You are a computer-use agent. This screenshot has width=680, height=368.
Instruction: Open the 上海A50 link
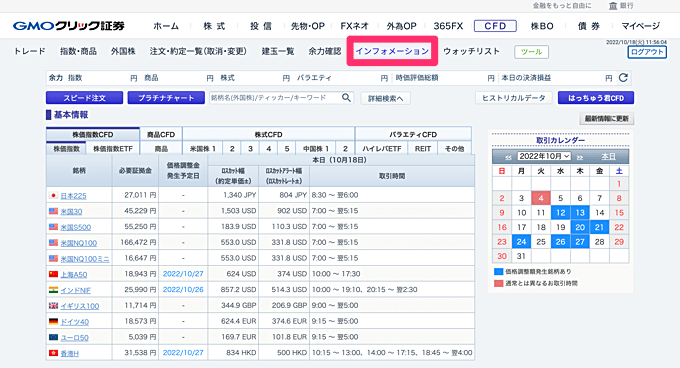pos(74,274)
